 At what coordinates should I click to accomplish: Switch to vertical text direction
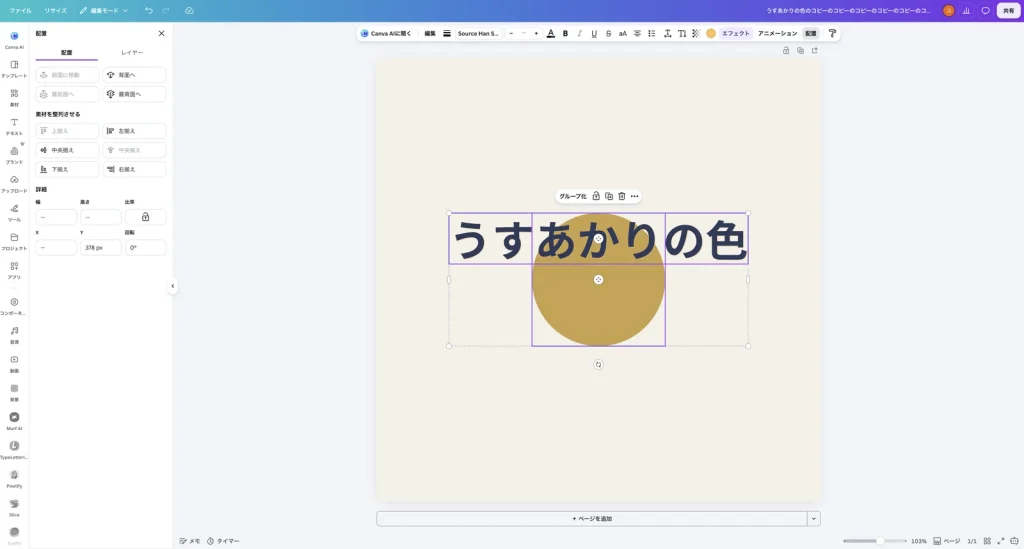681,33
